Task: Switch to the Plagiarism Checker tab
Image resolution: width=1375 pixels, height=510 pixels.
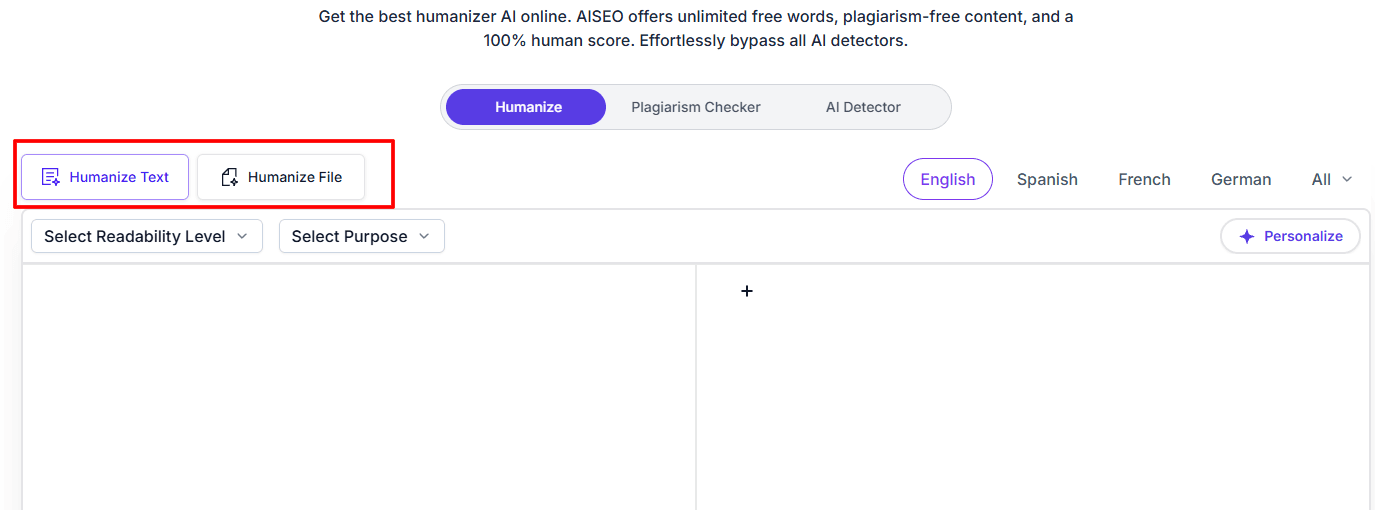Action: (696, 107)
